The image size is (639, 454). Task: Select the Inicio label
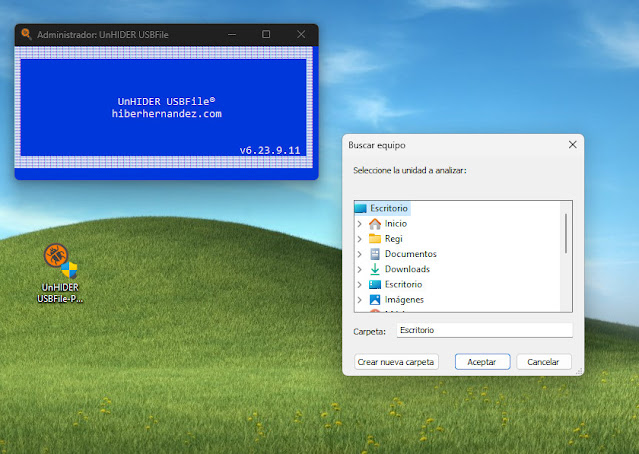tap(396, 224)
